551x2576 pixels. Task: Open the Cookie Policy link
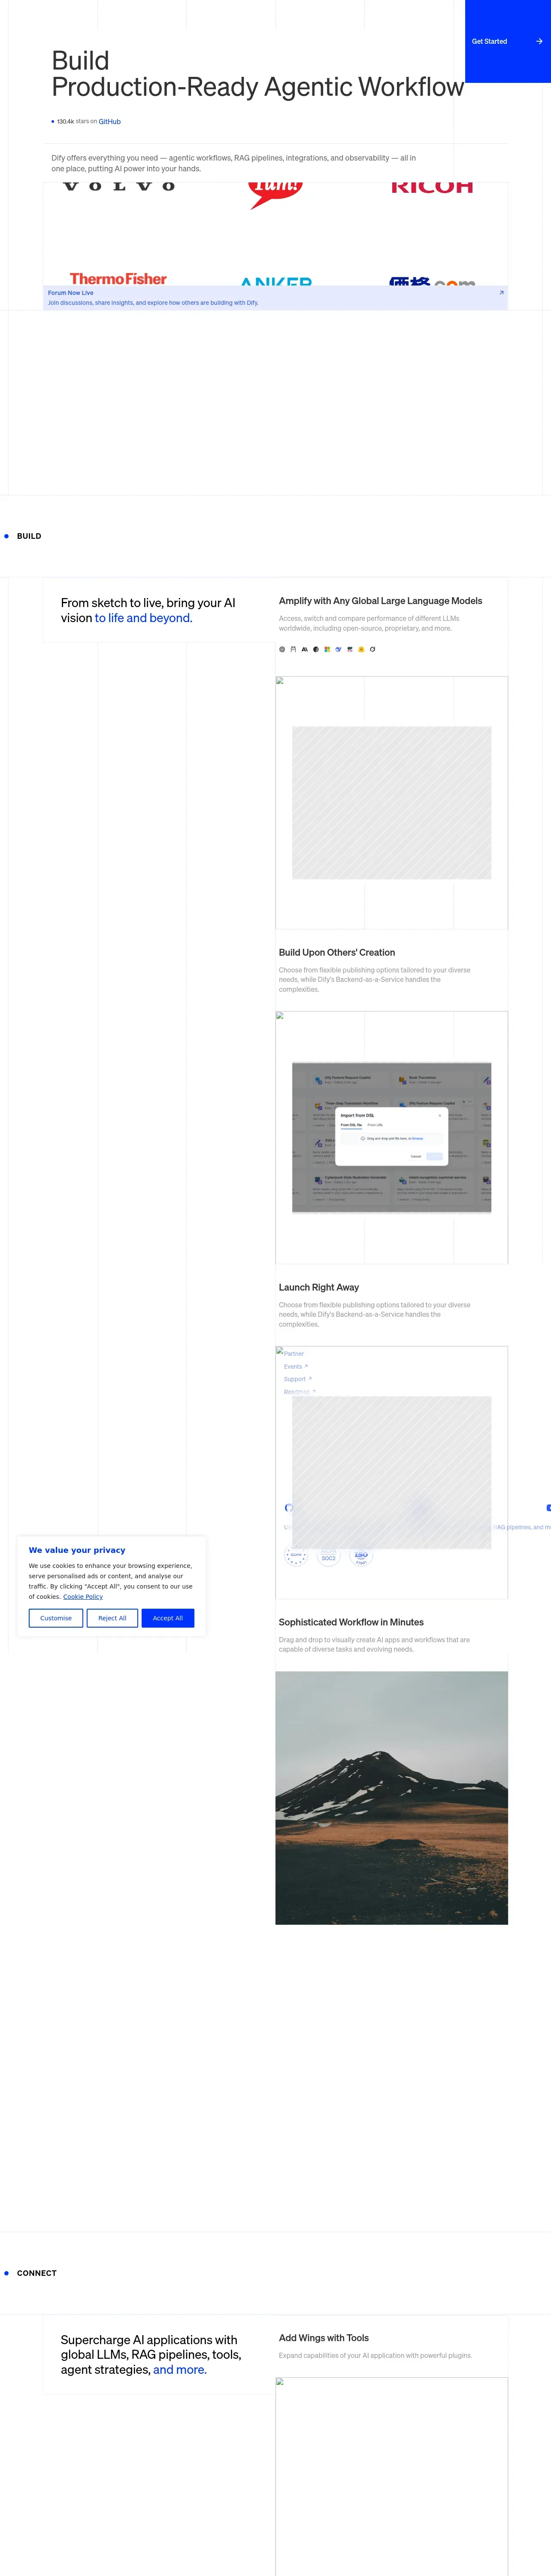(x=83, y=1597)
